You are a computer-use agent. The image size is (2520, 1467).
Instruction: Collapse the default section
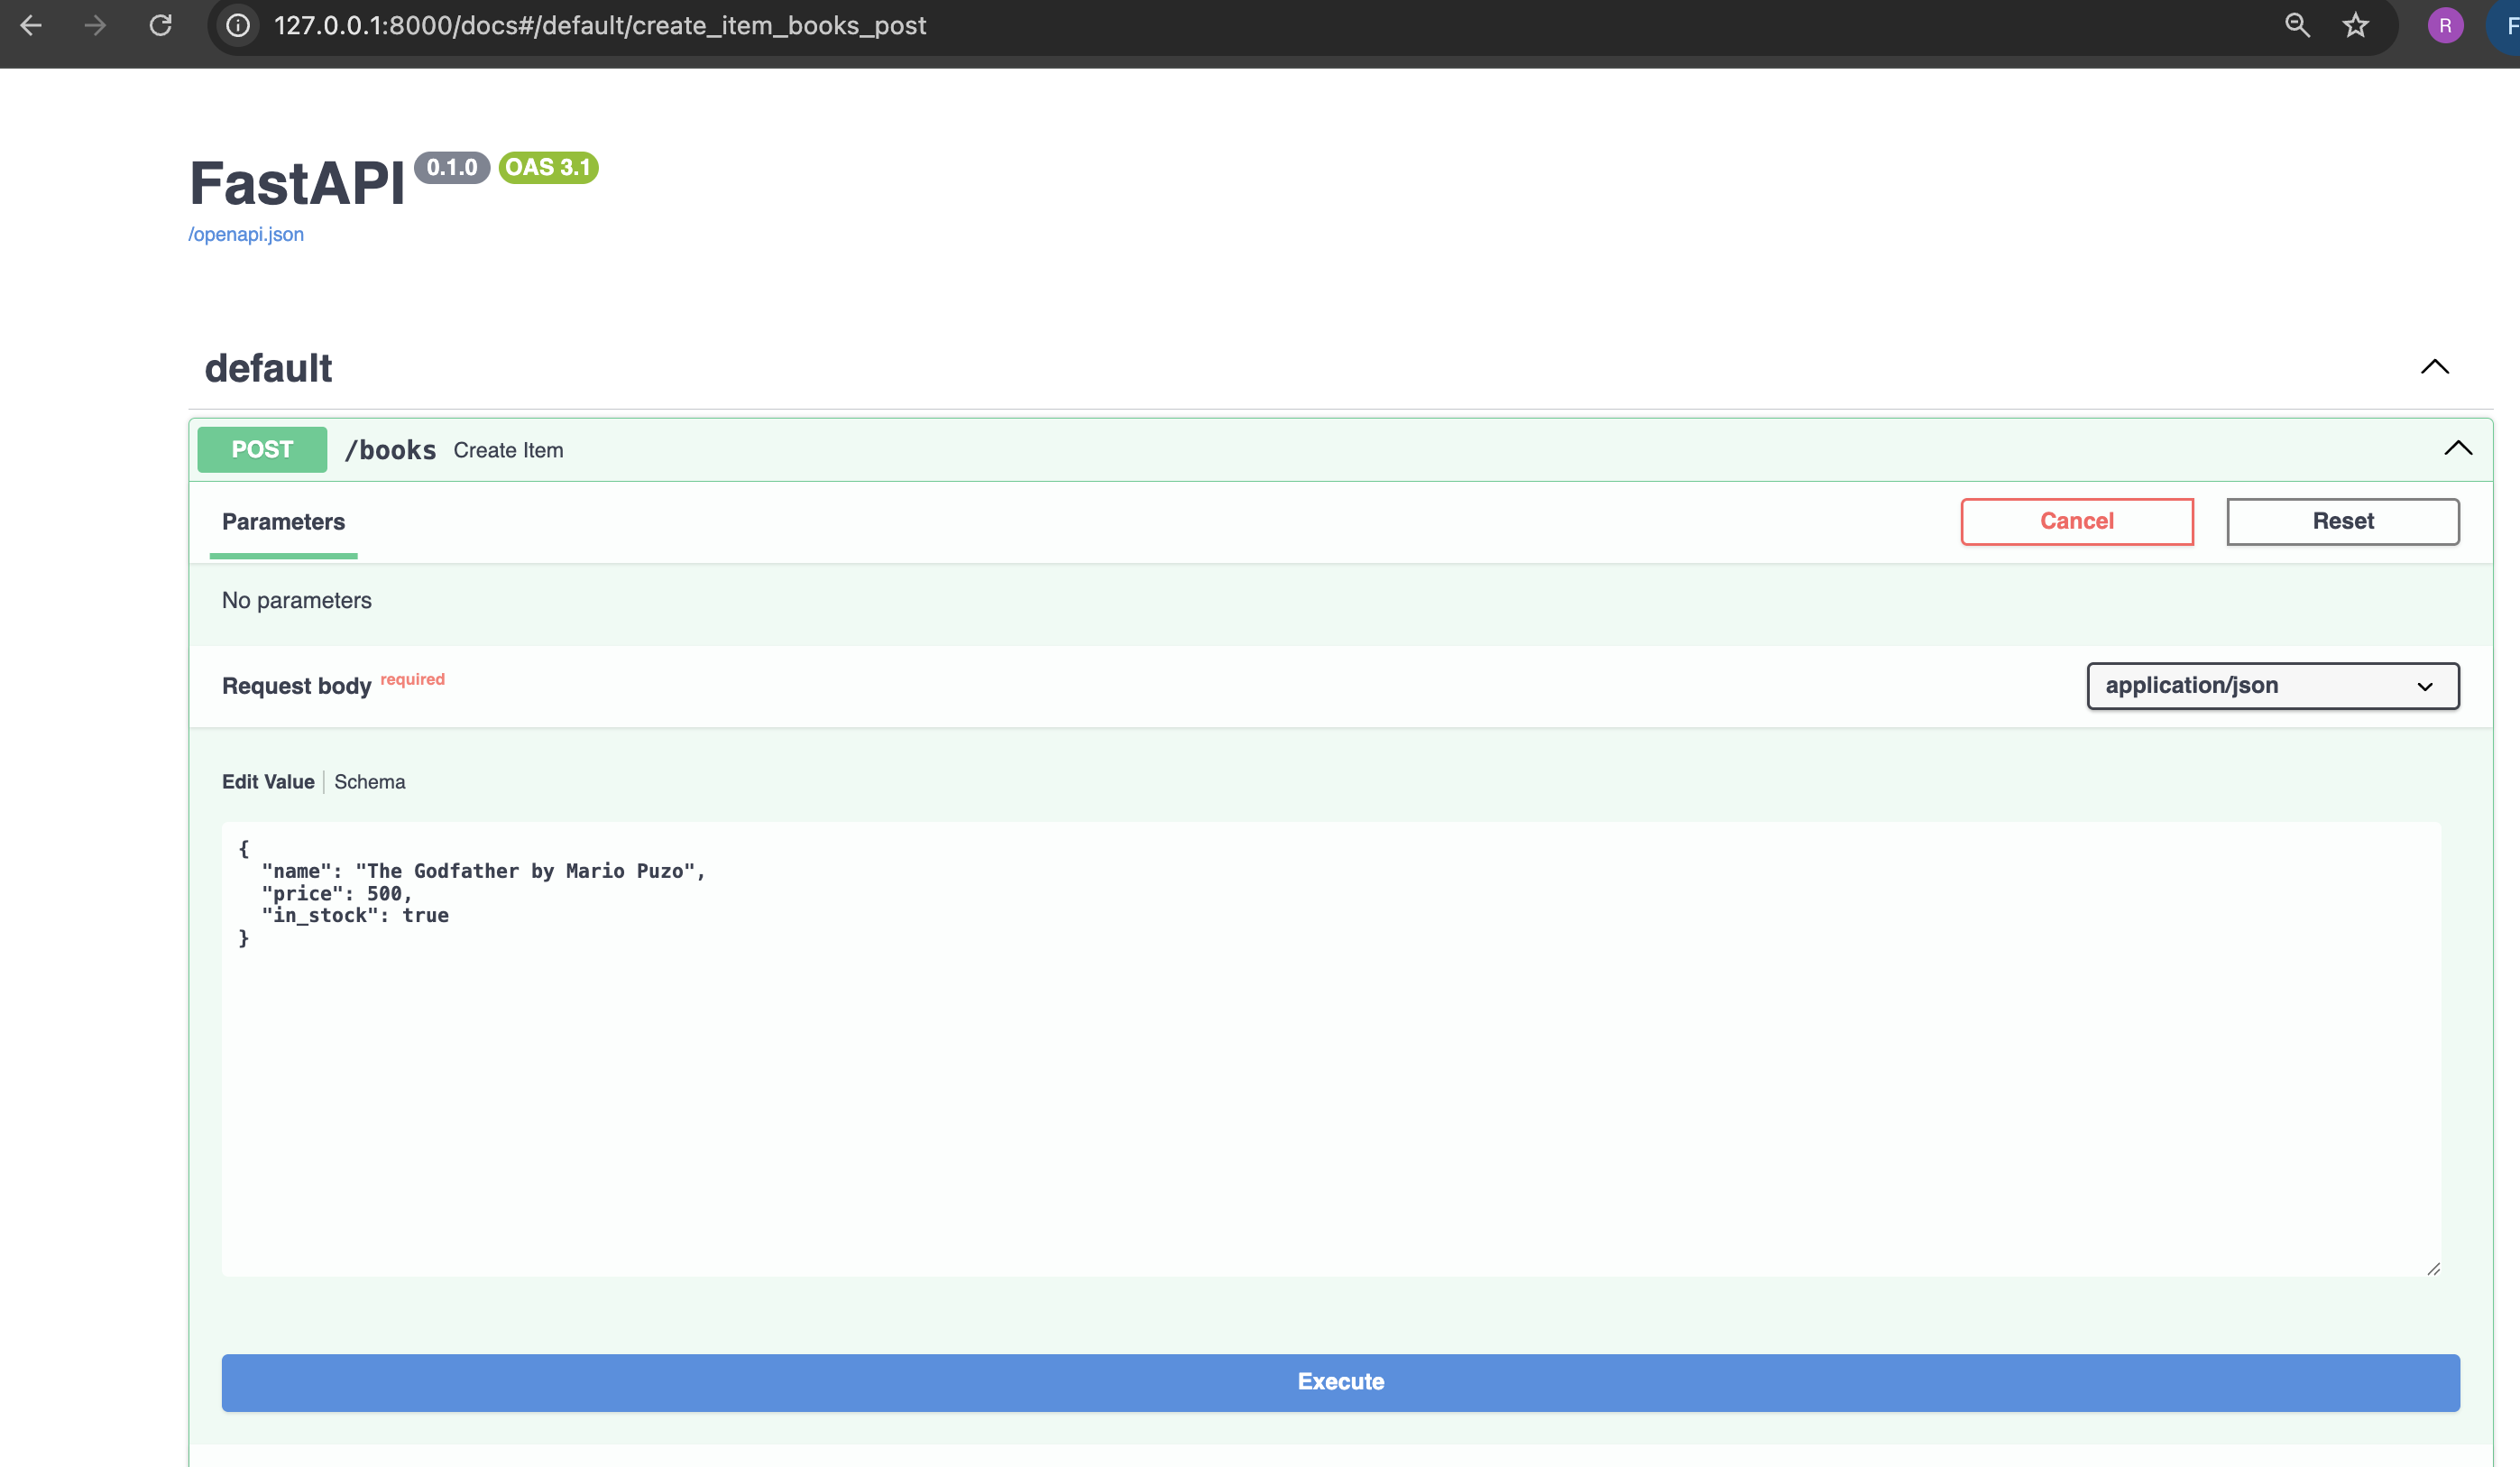(2436, 367)
